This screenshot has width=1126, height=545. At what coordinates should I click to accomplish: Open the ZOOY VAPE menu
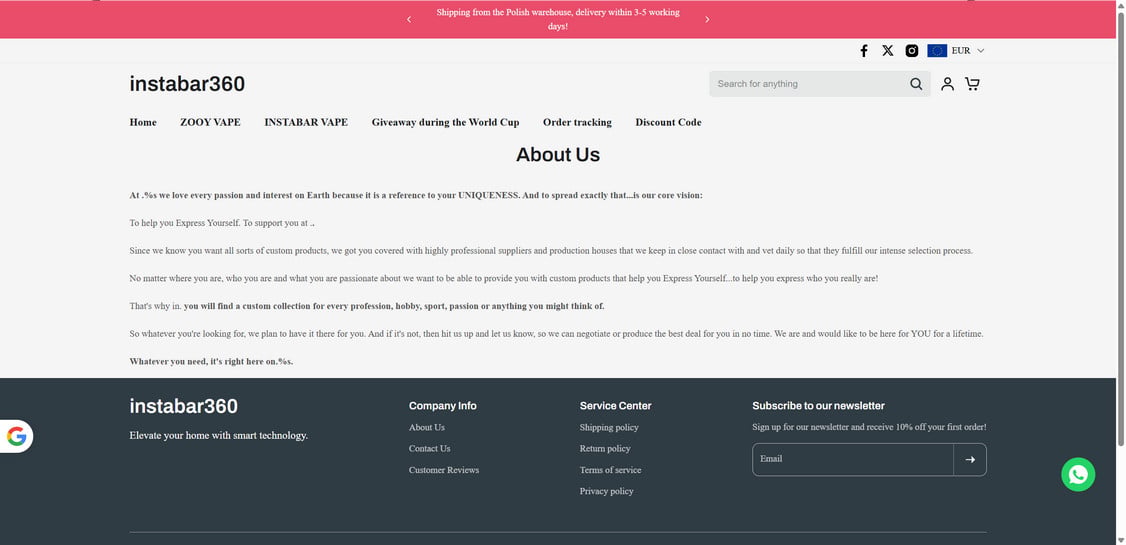point(210,122)
